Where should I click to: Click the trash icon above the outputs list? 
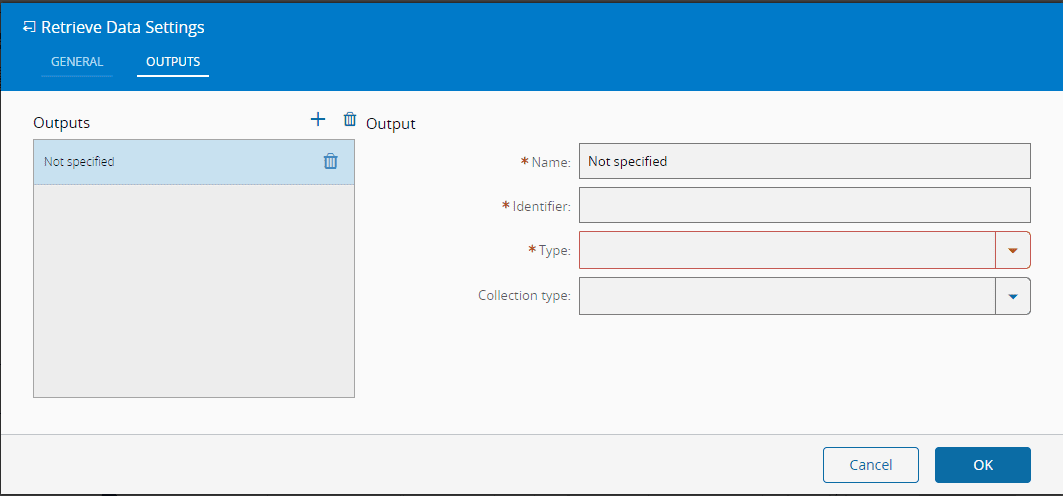coord(349,120)
